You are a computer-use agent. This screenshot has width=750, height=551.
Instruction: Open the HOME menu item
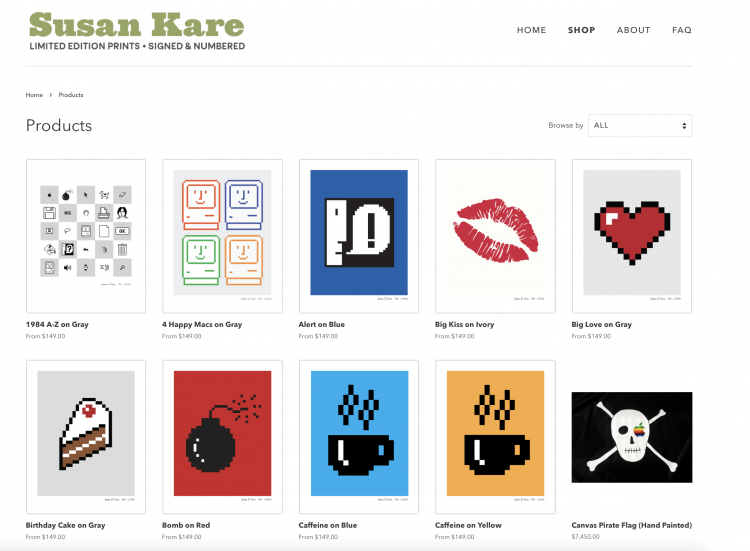click(531, 30)
